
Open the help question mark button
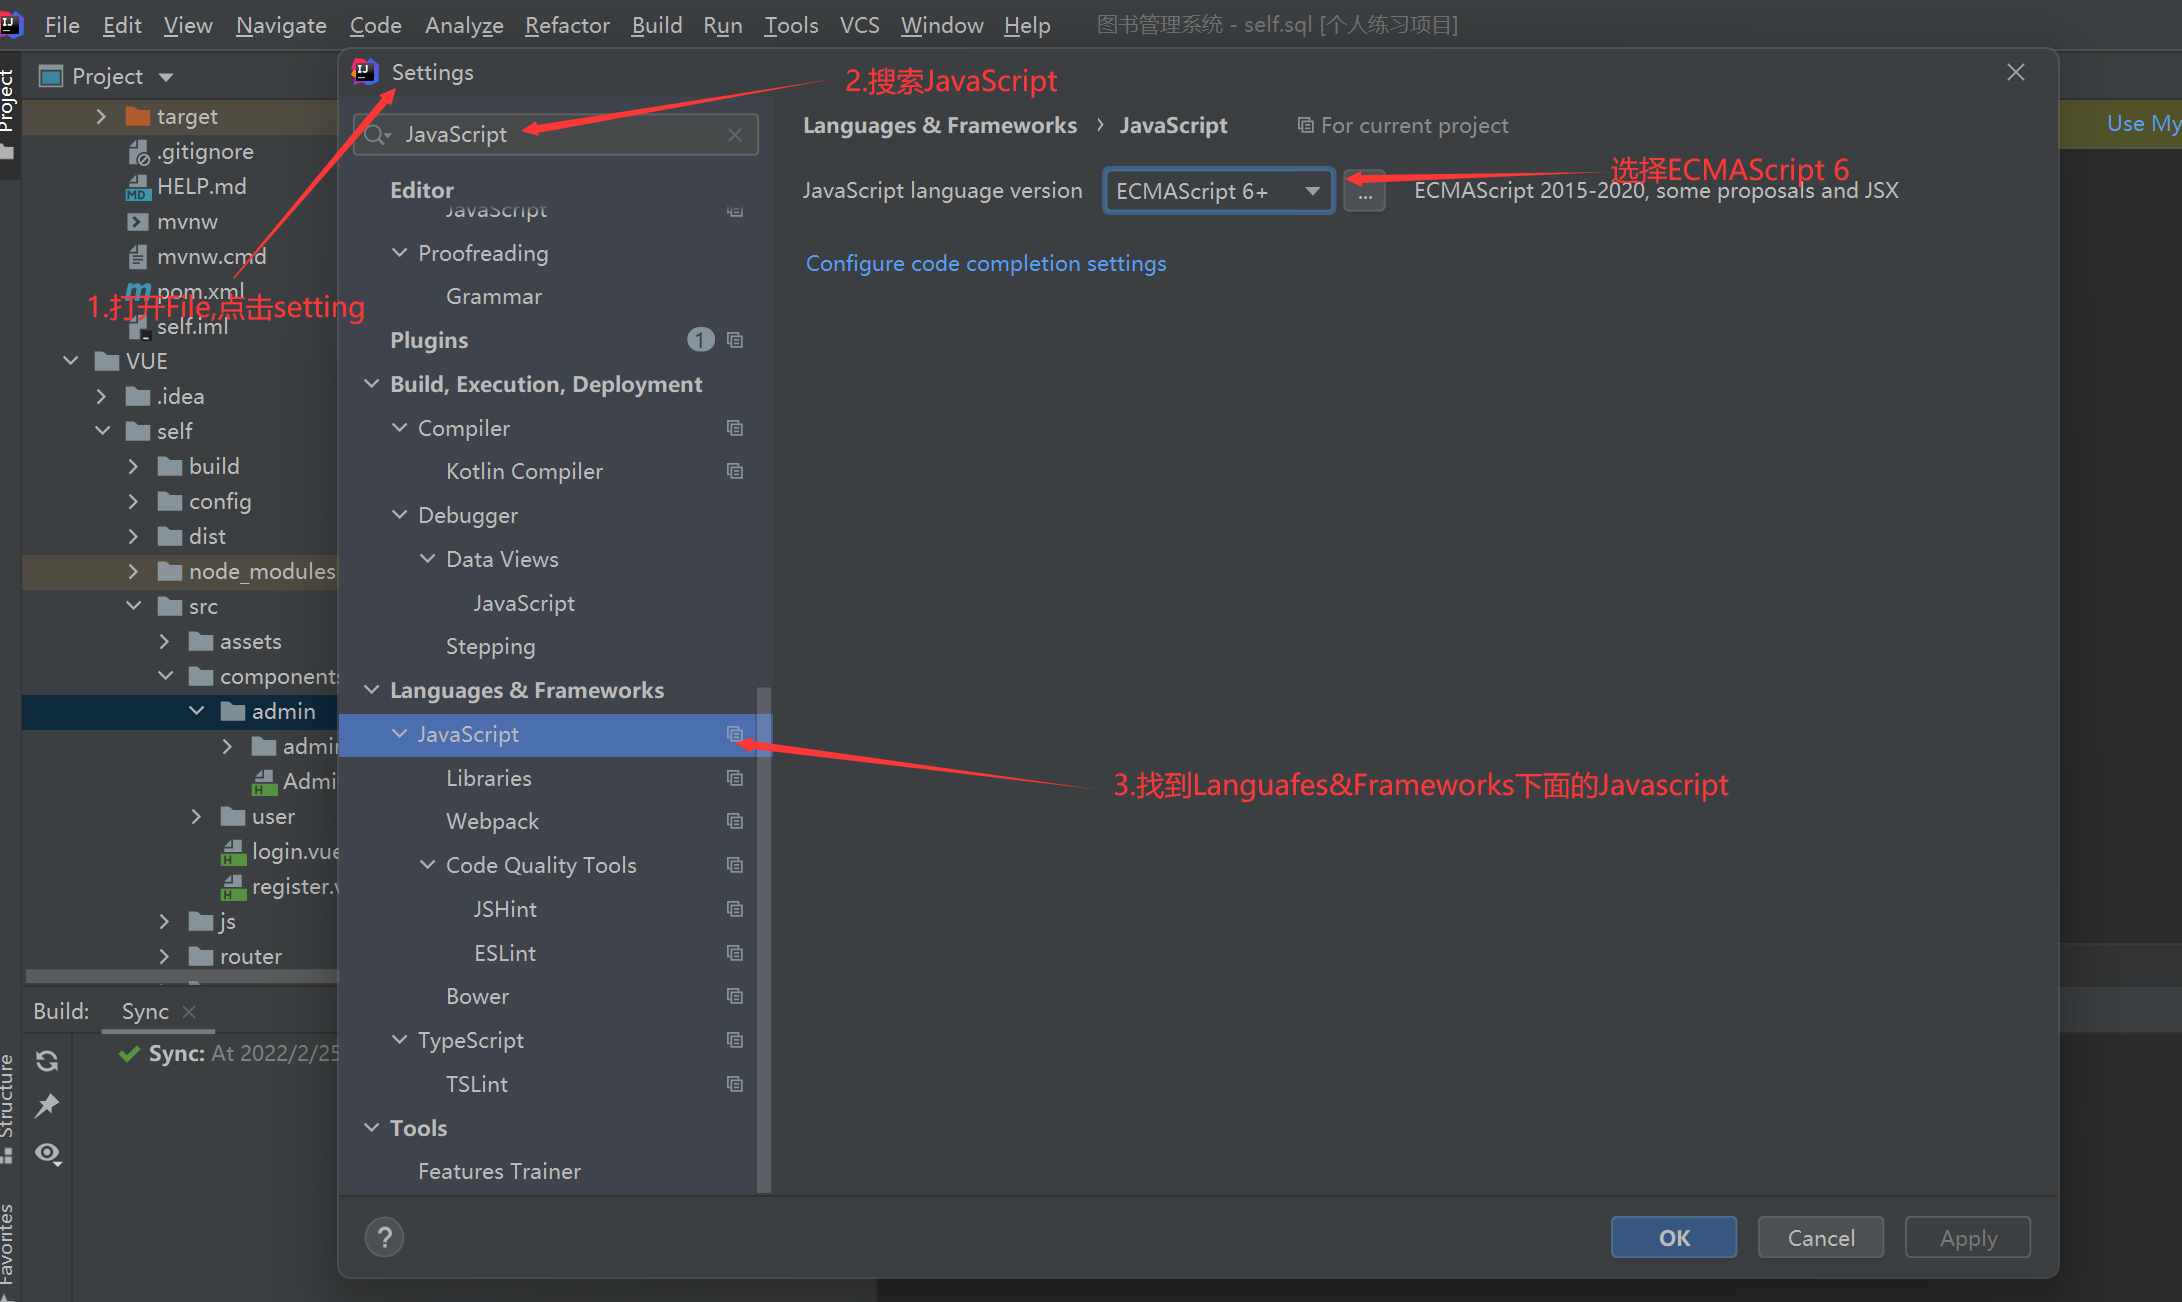coord(385,1237)
